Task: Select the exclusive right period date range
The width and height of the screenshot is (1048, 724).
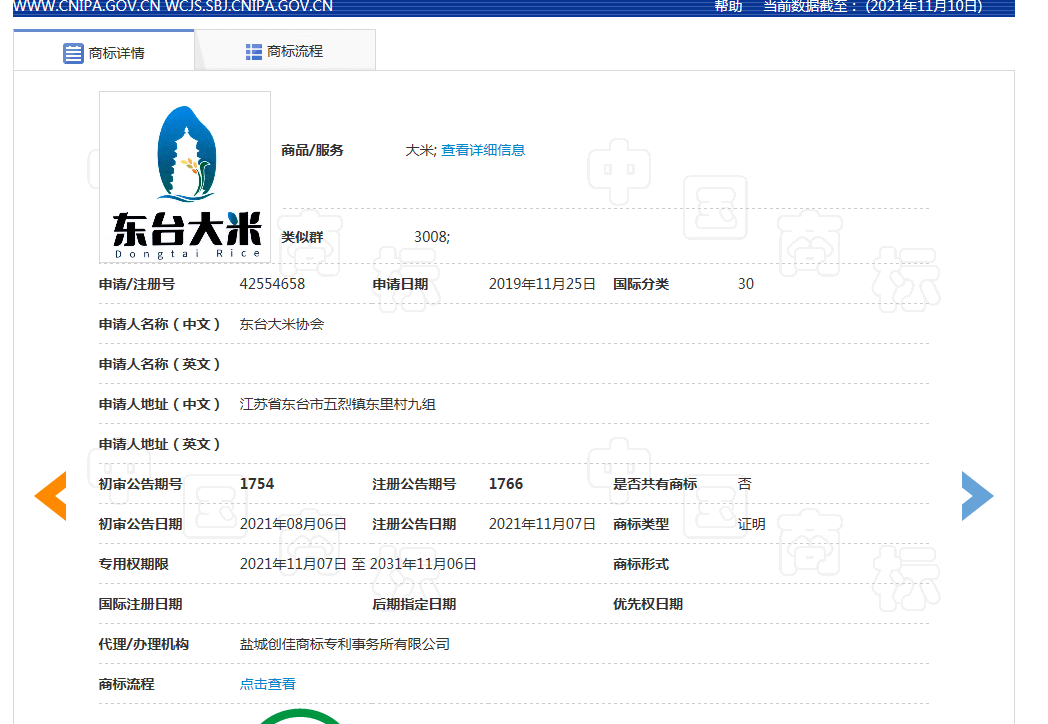Action: point(358,564)
